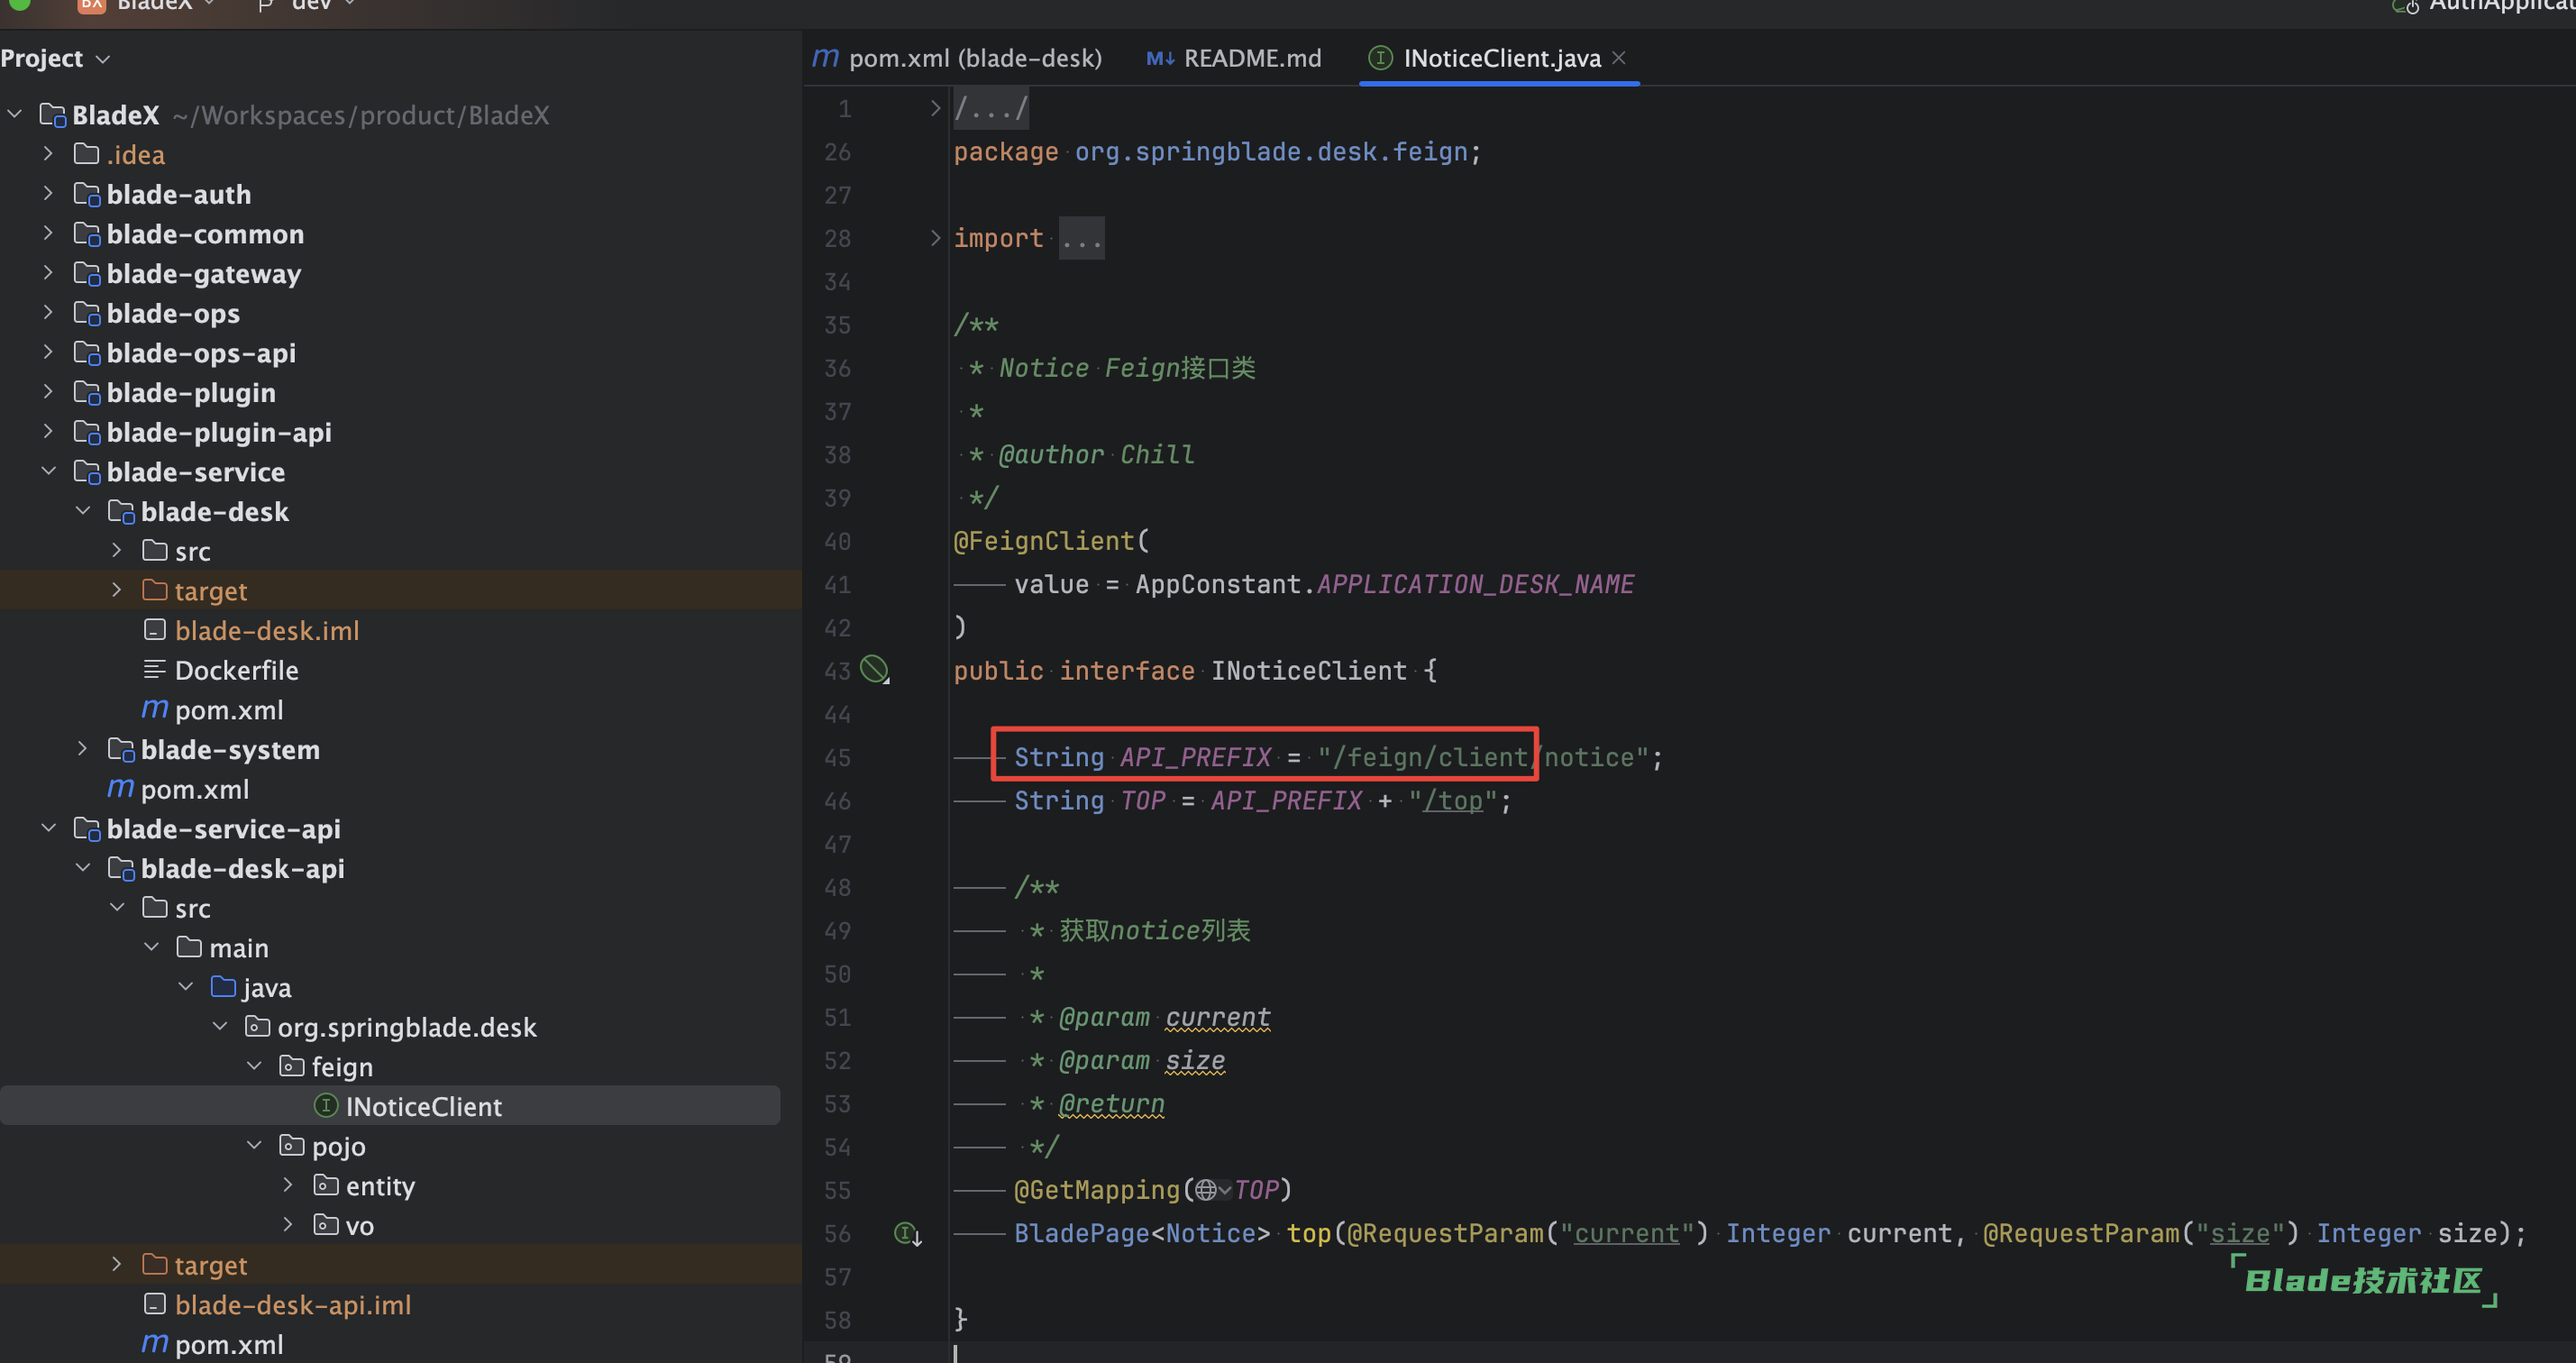Screen dimensions: 2576x1363
Task: Select the org.springblade.desk package
Action: click(x=406, y=1027)
